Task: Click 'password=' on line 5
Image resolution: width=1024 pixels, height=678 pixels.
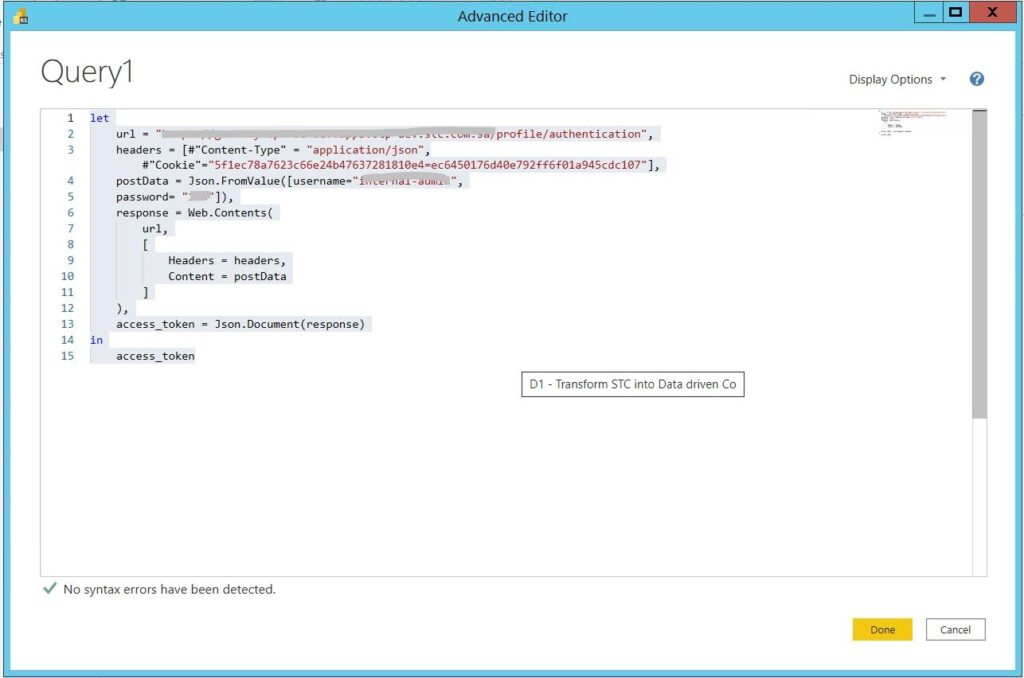Action: click(145, 197)
